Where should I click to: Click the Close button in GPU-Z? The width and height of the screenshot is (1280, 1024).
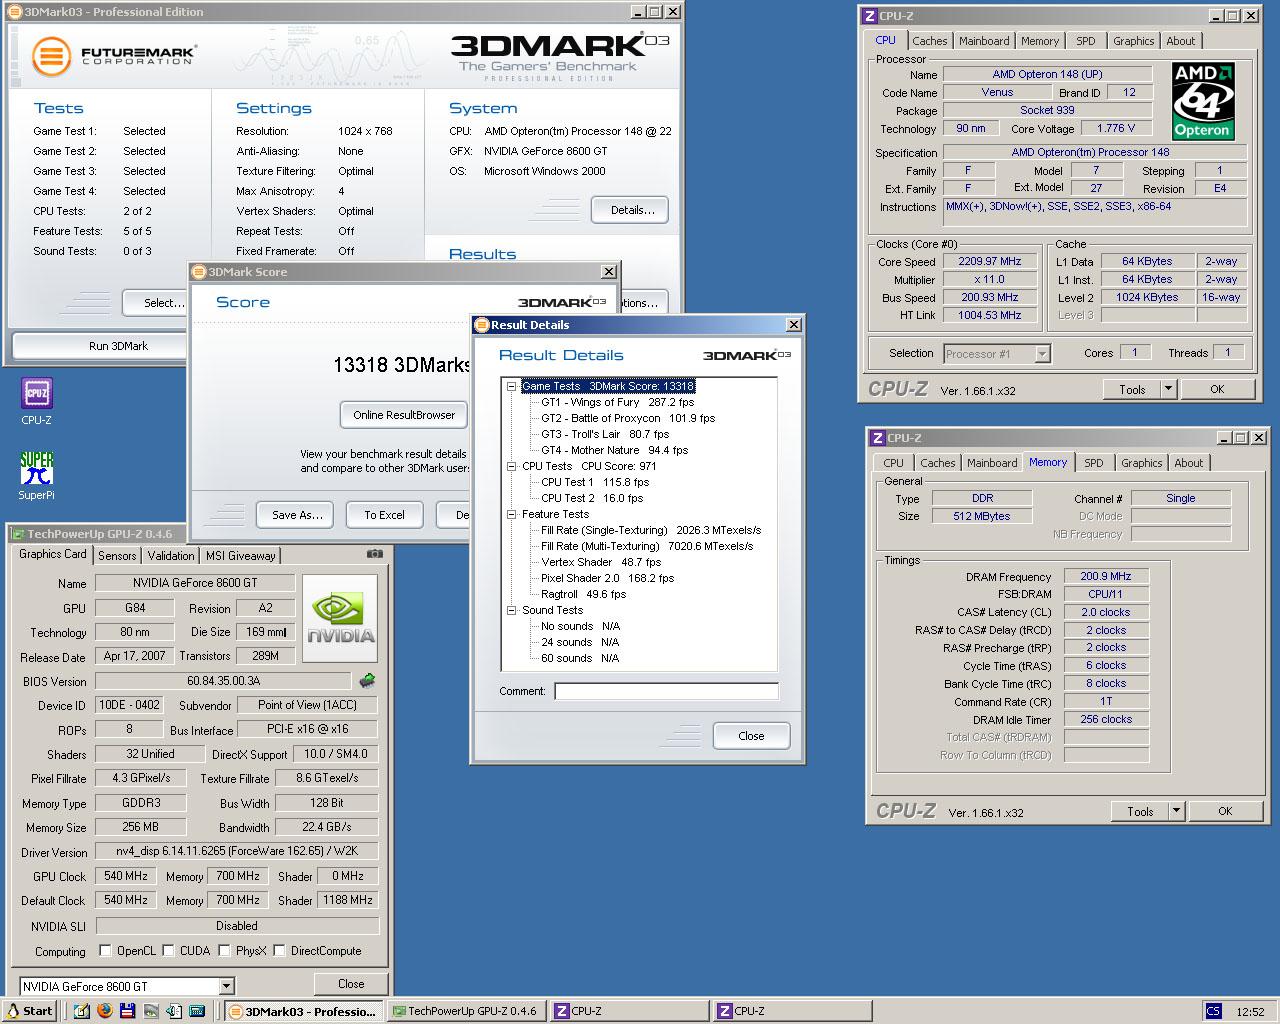[x=351, y=984]
